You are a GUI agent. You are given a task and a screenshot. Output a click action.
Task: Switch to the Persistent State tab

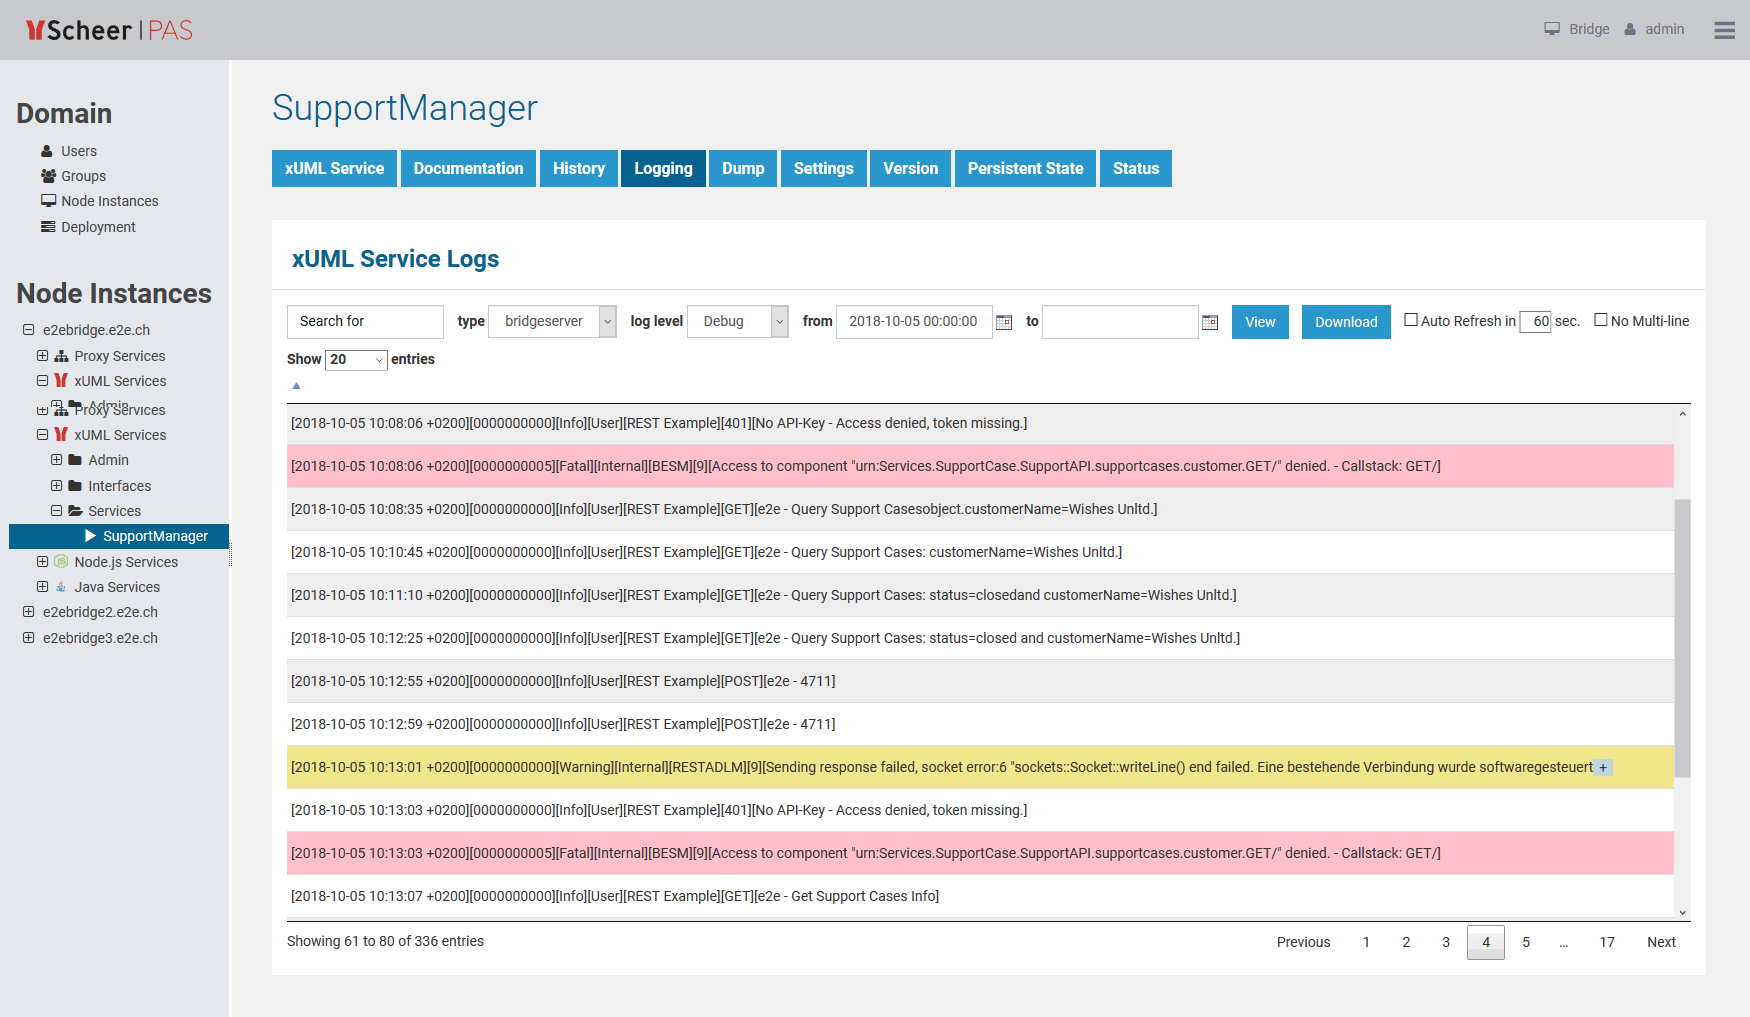pyautogui.click(x=1025, y=168)
